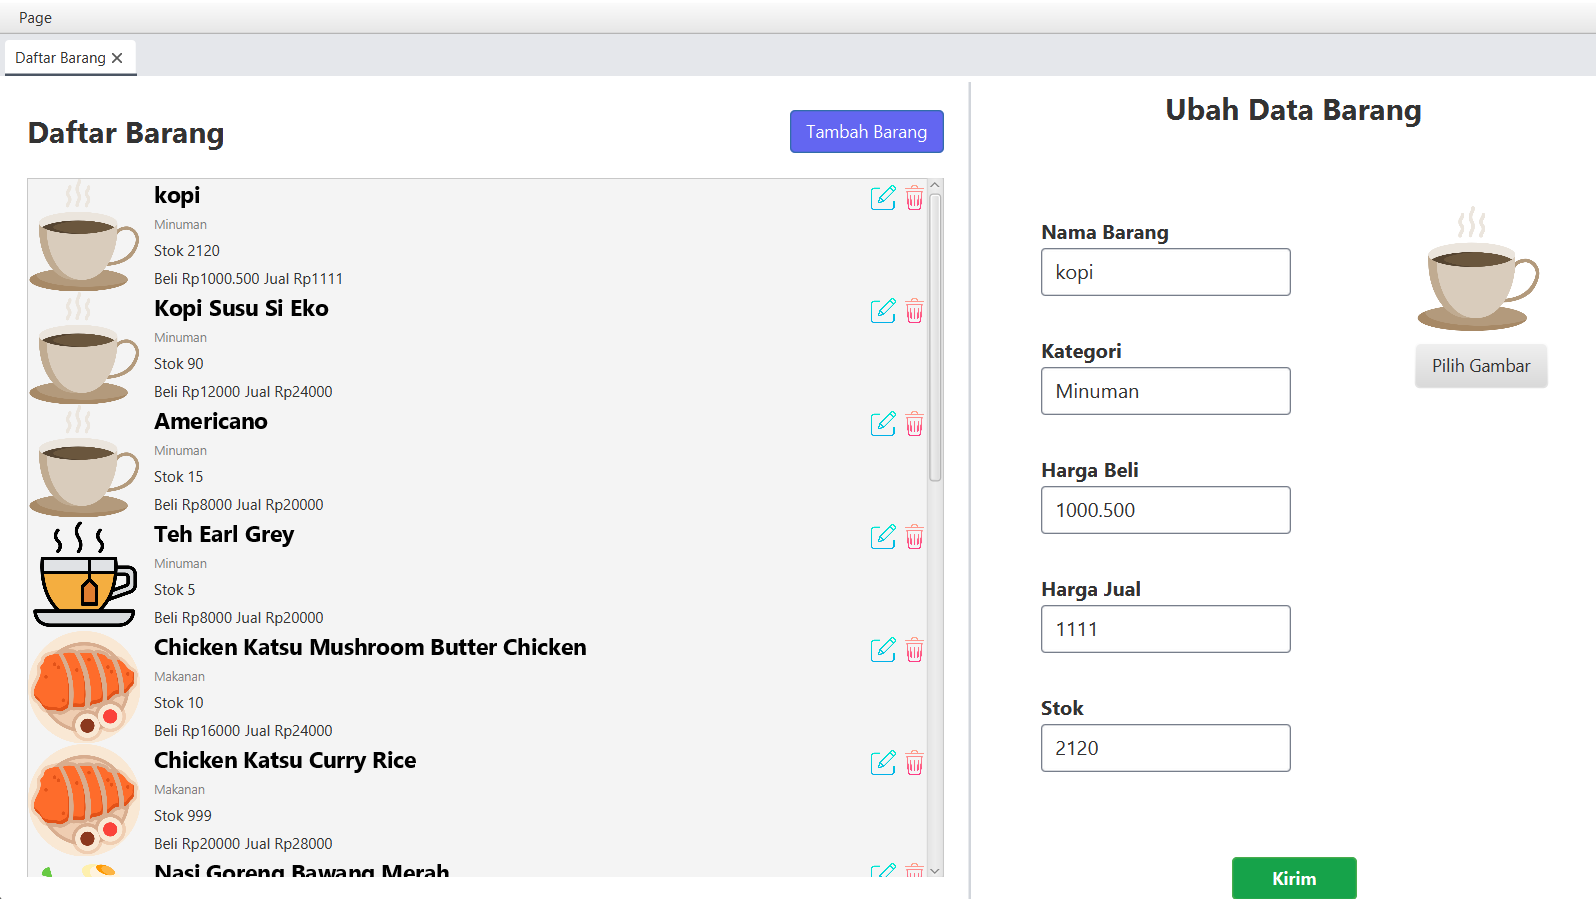Select 'Kopi Susu Si Eko' title
Screen dimensions: 1596x899
(x=241, y=308)
